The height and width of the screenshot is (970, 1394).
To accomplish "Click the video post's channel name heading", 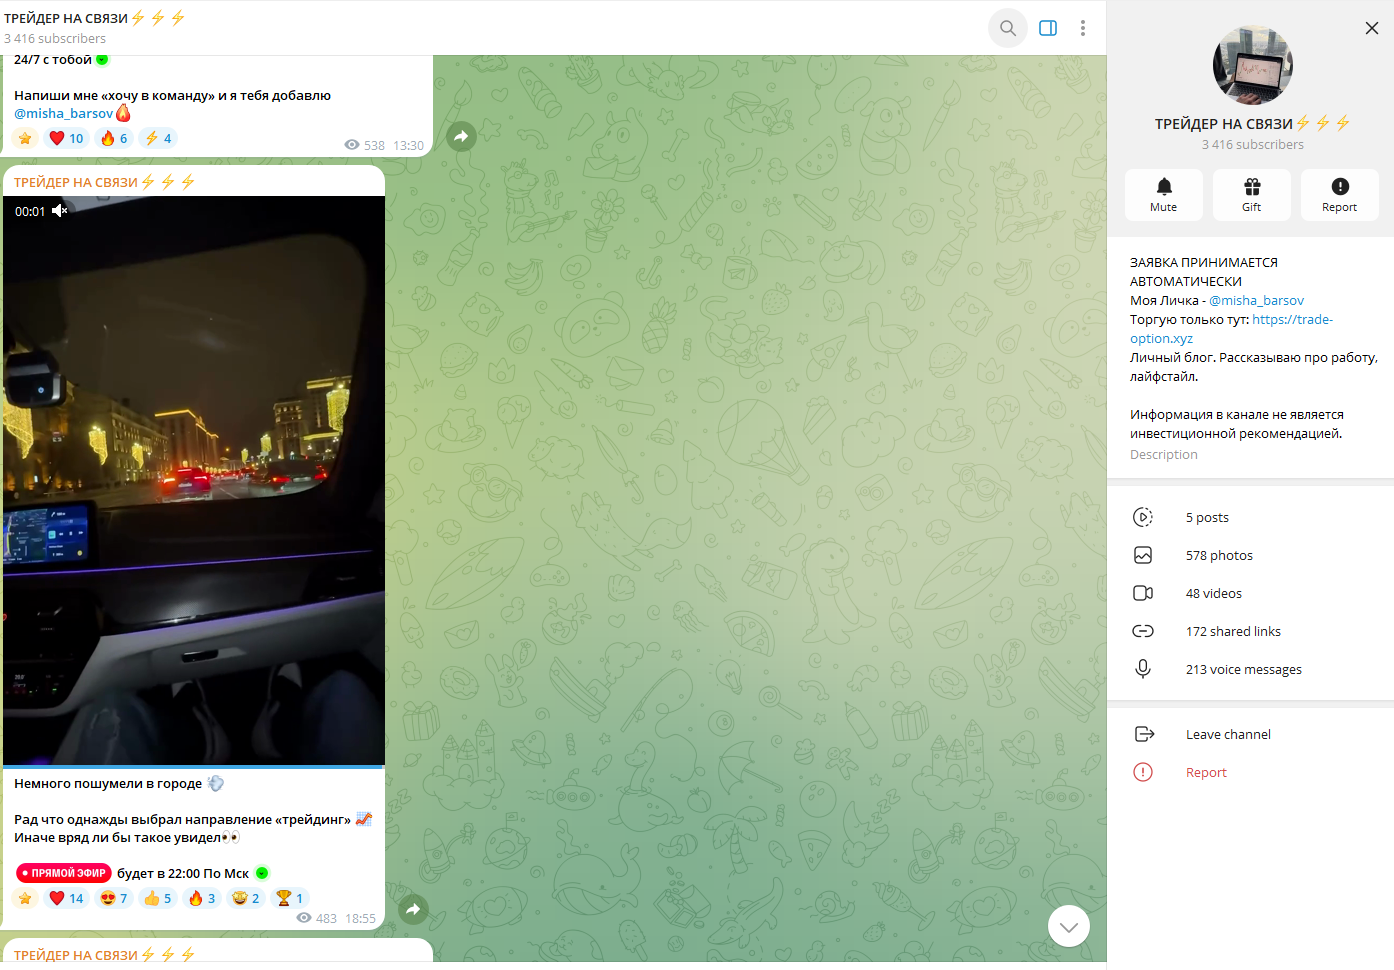I will [105, 182].
